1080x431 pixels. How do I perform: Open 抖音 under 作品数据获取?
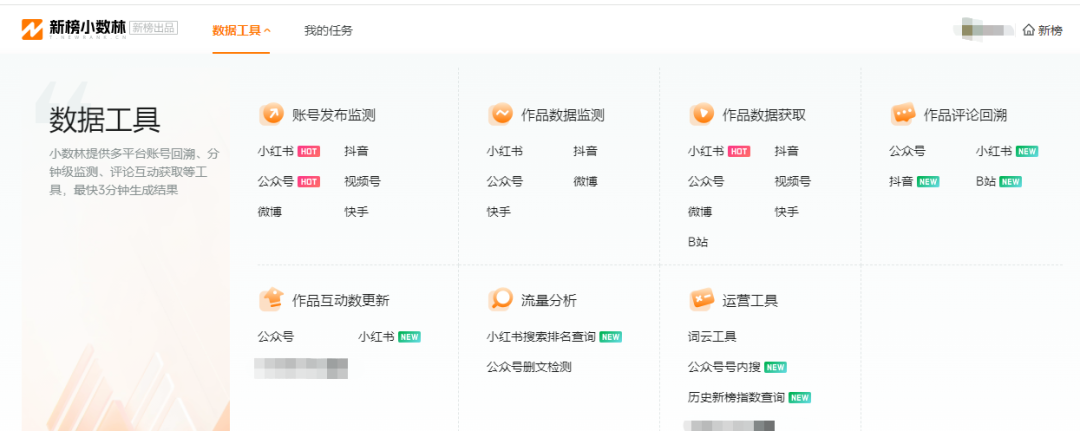786,151
